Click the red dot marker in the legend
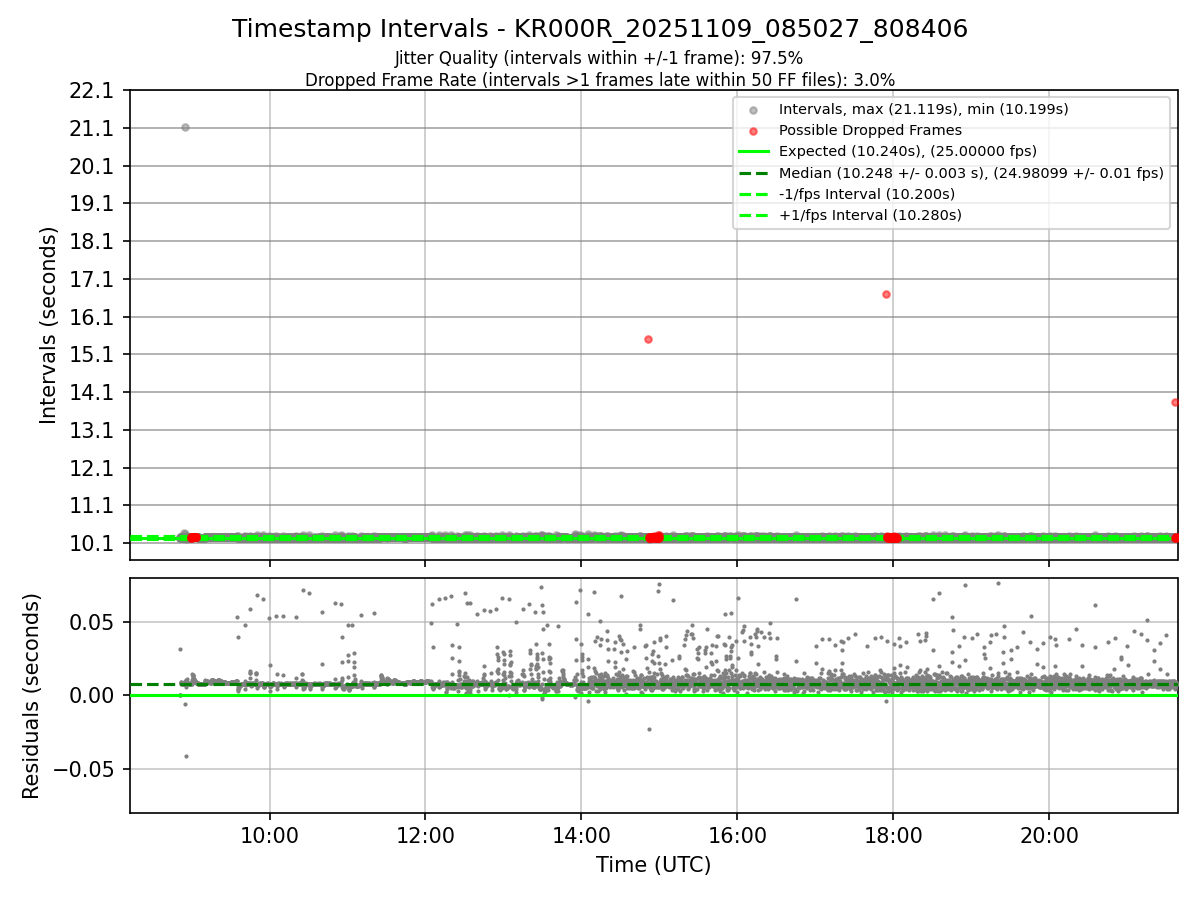 tap(754, 131)
